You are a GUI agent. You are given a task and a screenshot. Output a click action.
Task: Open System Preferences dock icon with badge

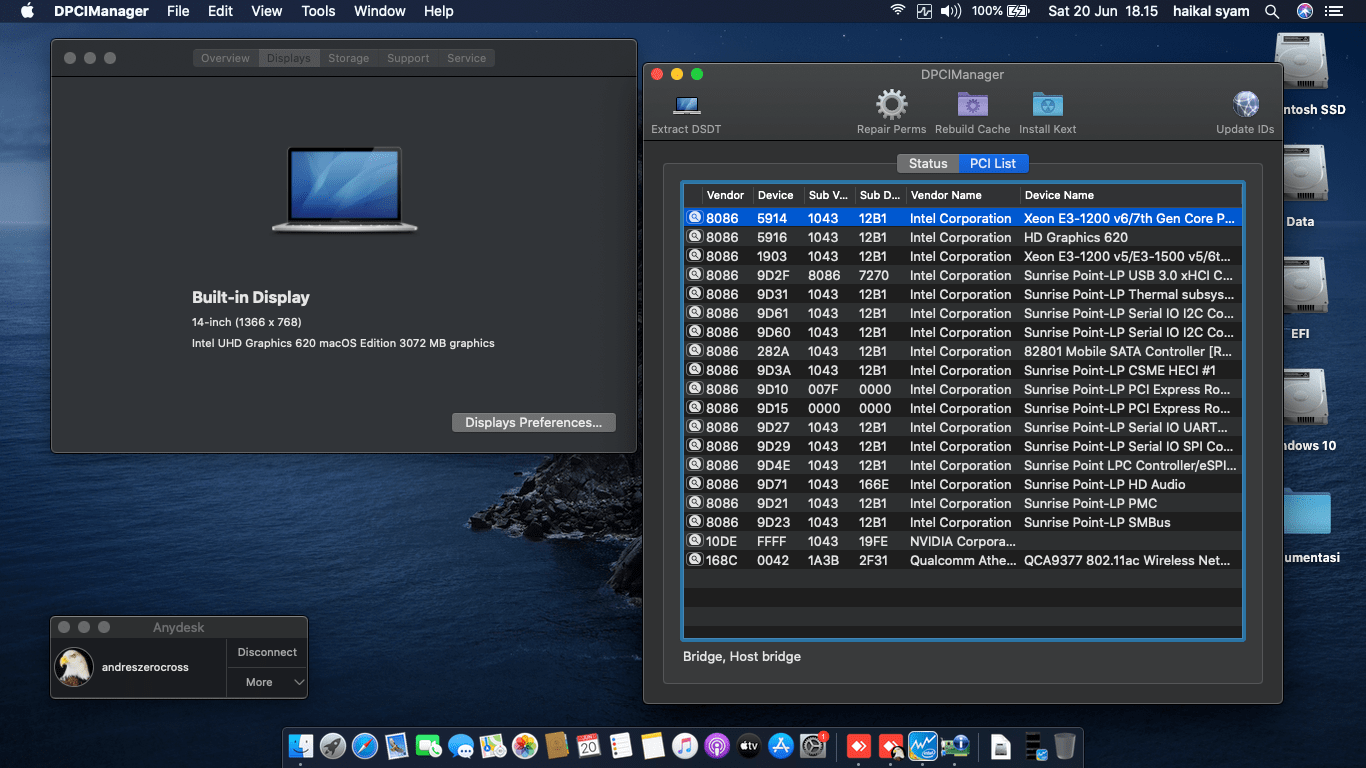tap(813, 745)
